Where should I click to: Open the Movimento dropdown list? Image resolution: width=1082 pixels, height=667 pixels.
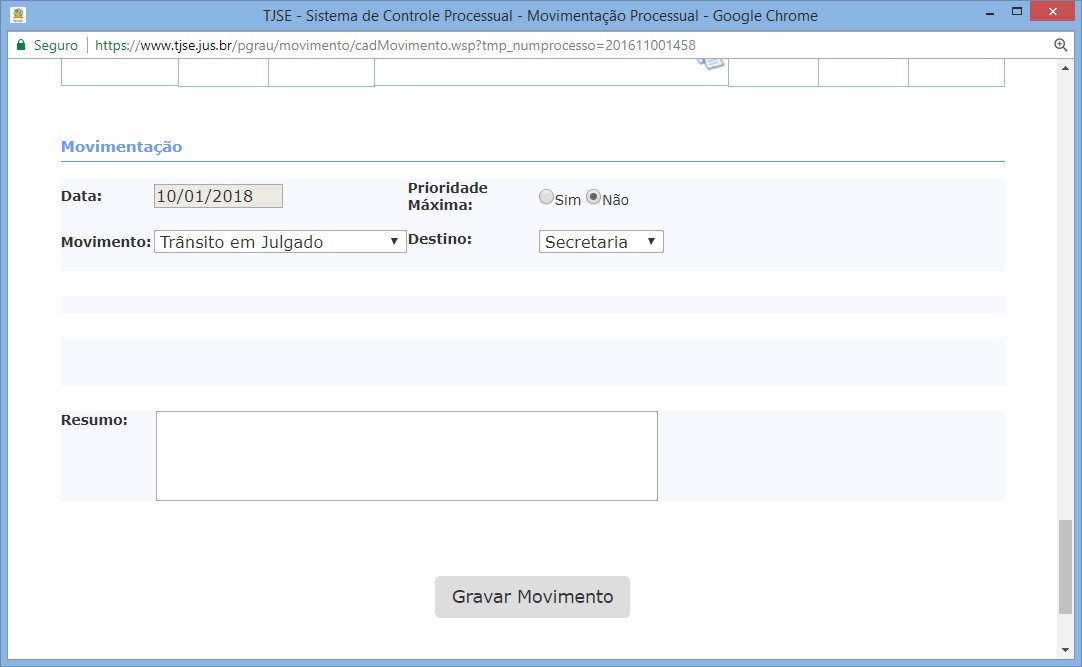(x=280, y=242)
